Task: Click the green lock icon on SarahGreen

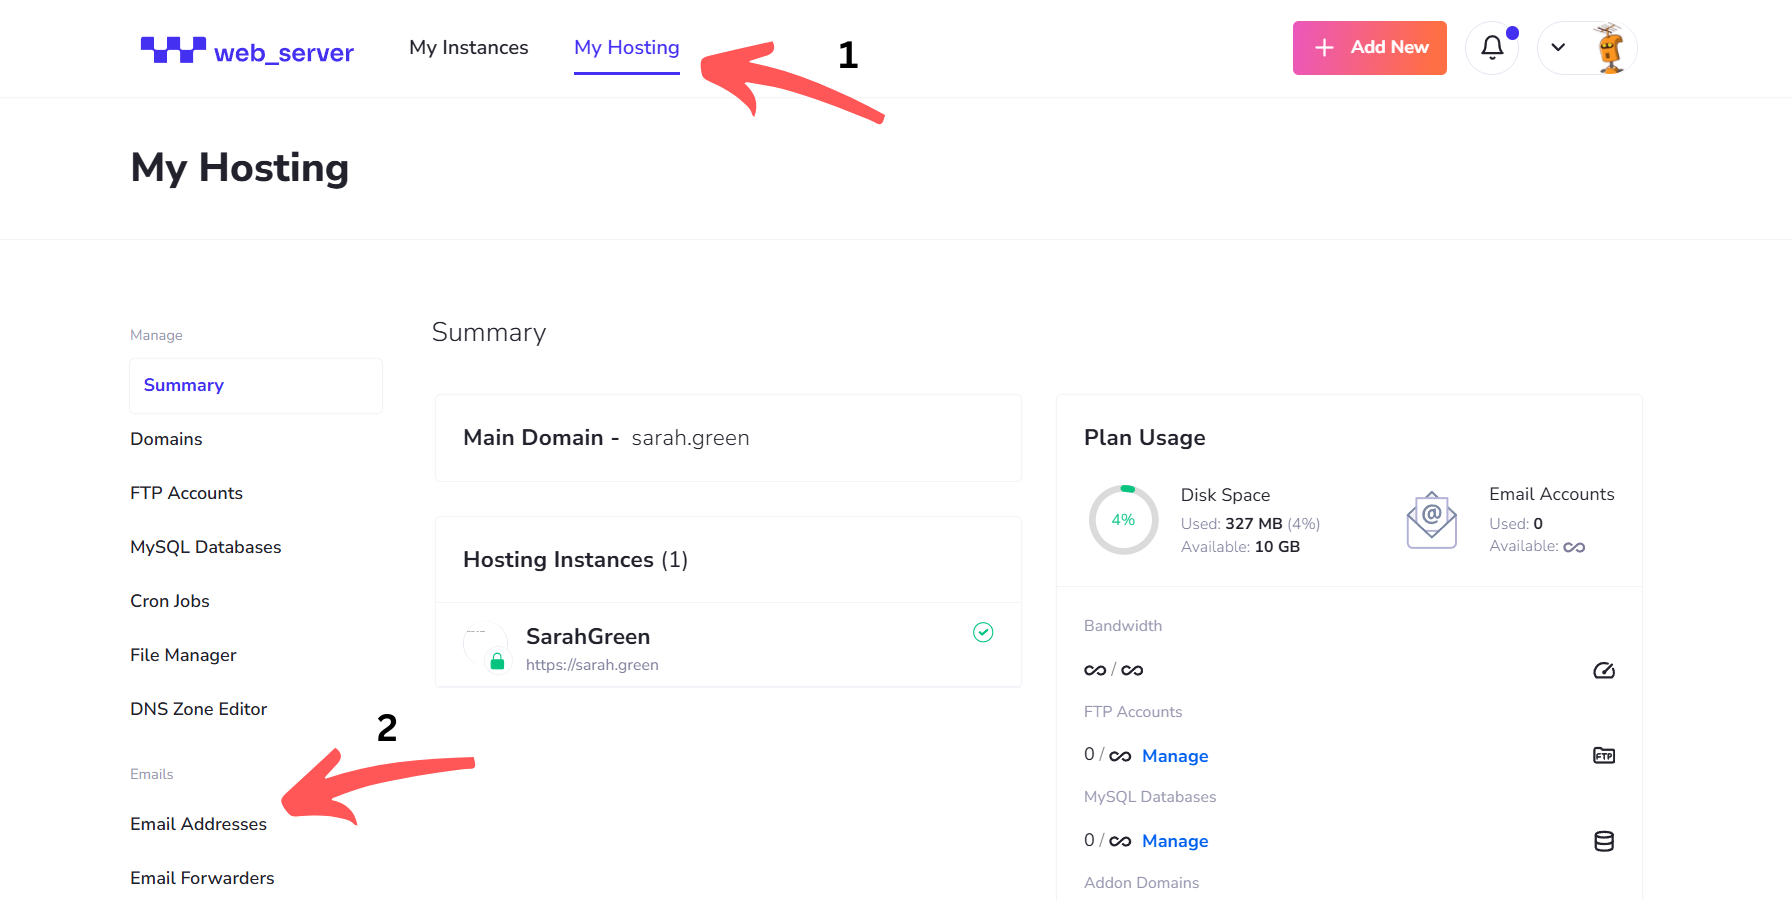Action: tap(497, 661)
